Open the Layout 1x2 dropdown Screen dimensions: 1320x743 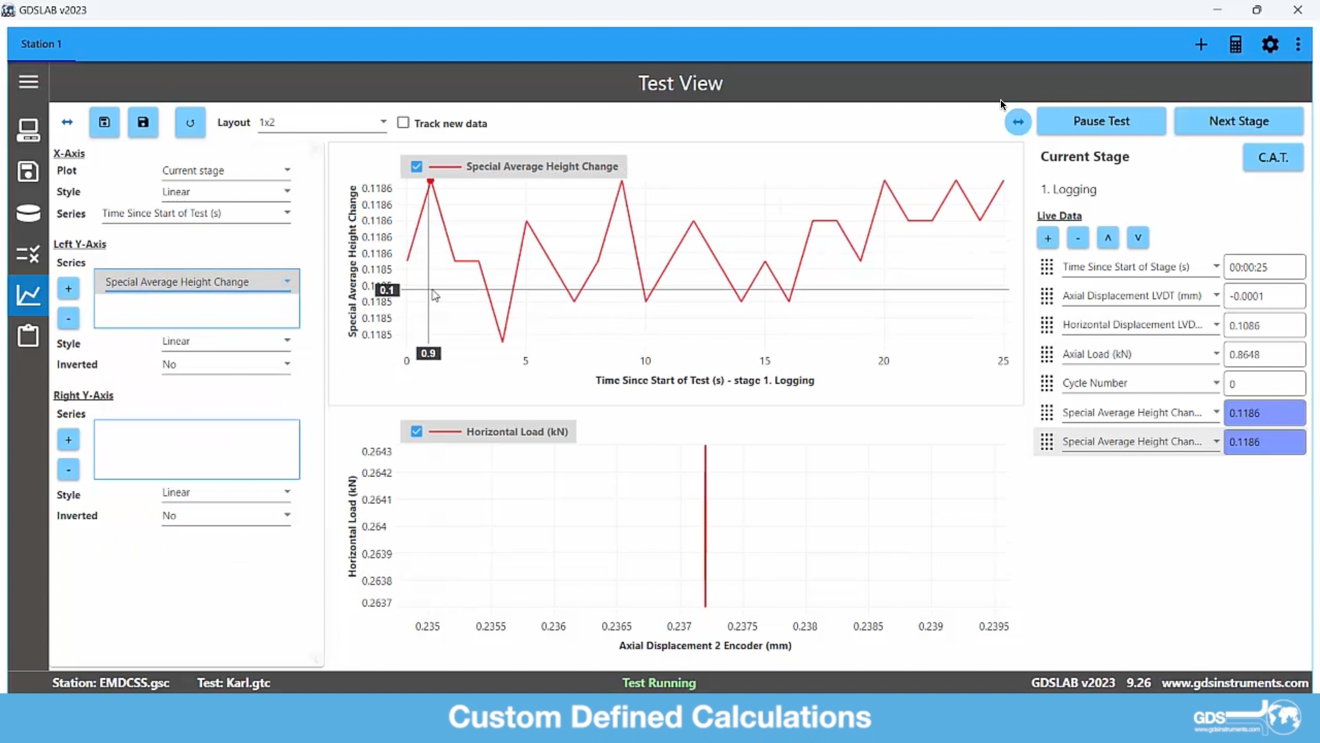[322, 122]
